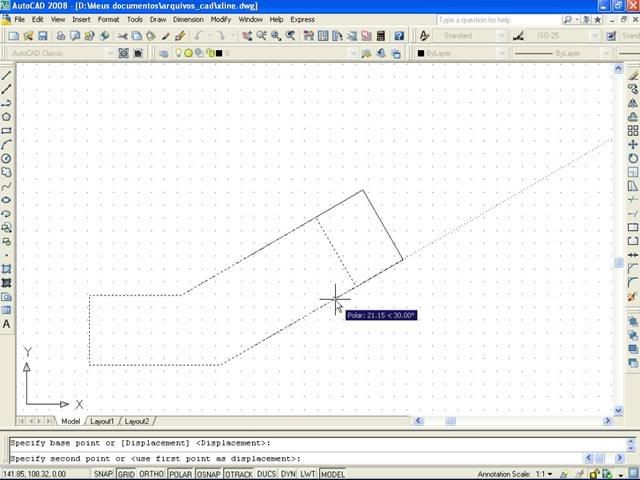This screenshot has height=480, width=640.
Task: Open the File menu
Action: 20,19
